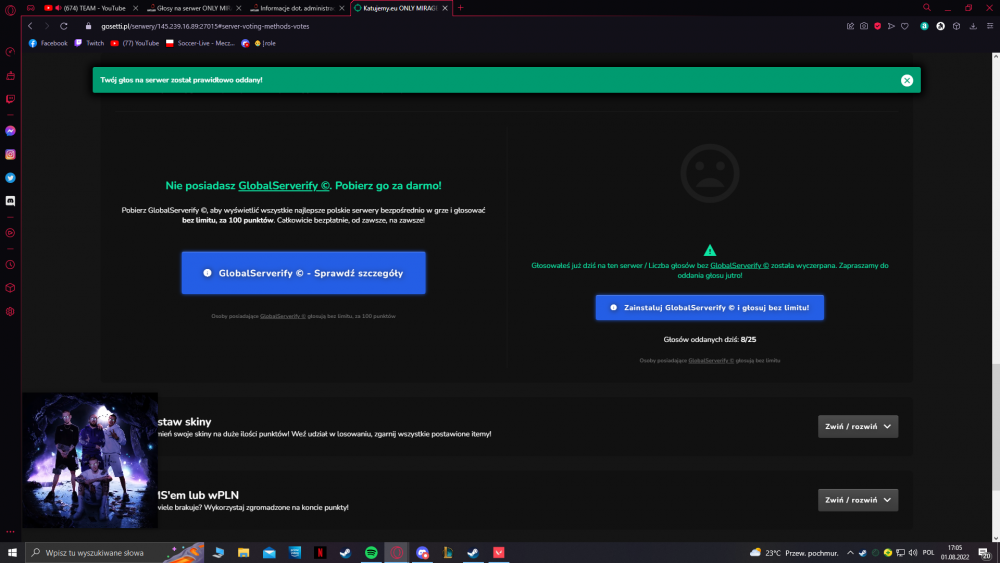Dismiss the green vote success notification
The height and width of the screenshot is (563, 1000).
click(x=906, y=80)
